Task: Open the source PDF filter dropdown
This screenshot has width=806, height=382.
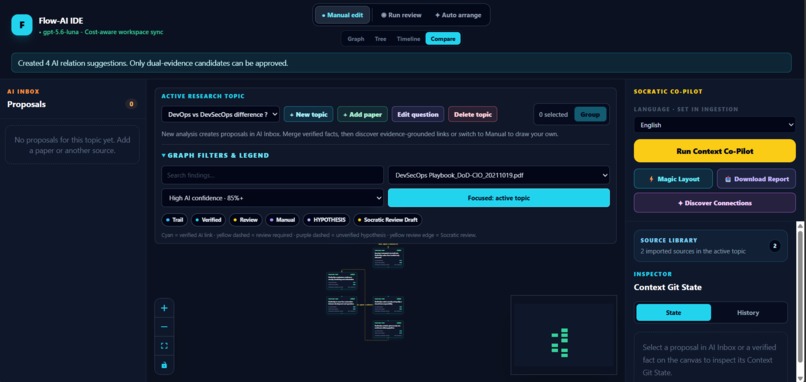Action: (499, 175)
